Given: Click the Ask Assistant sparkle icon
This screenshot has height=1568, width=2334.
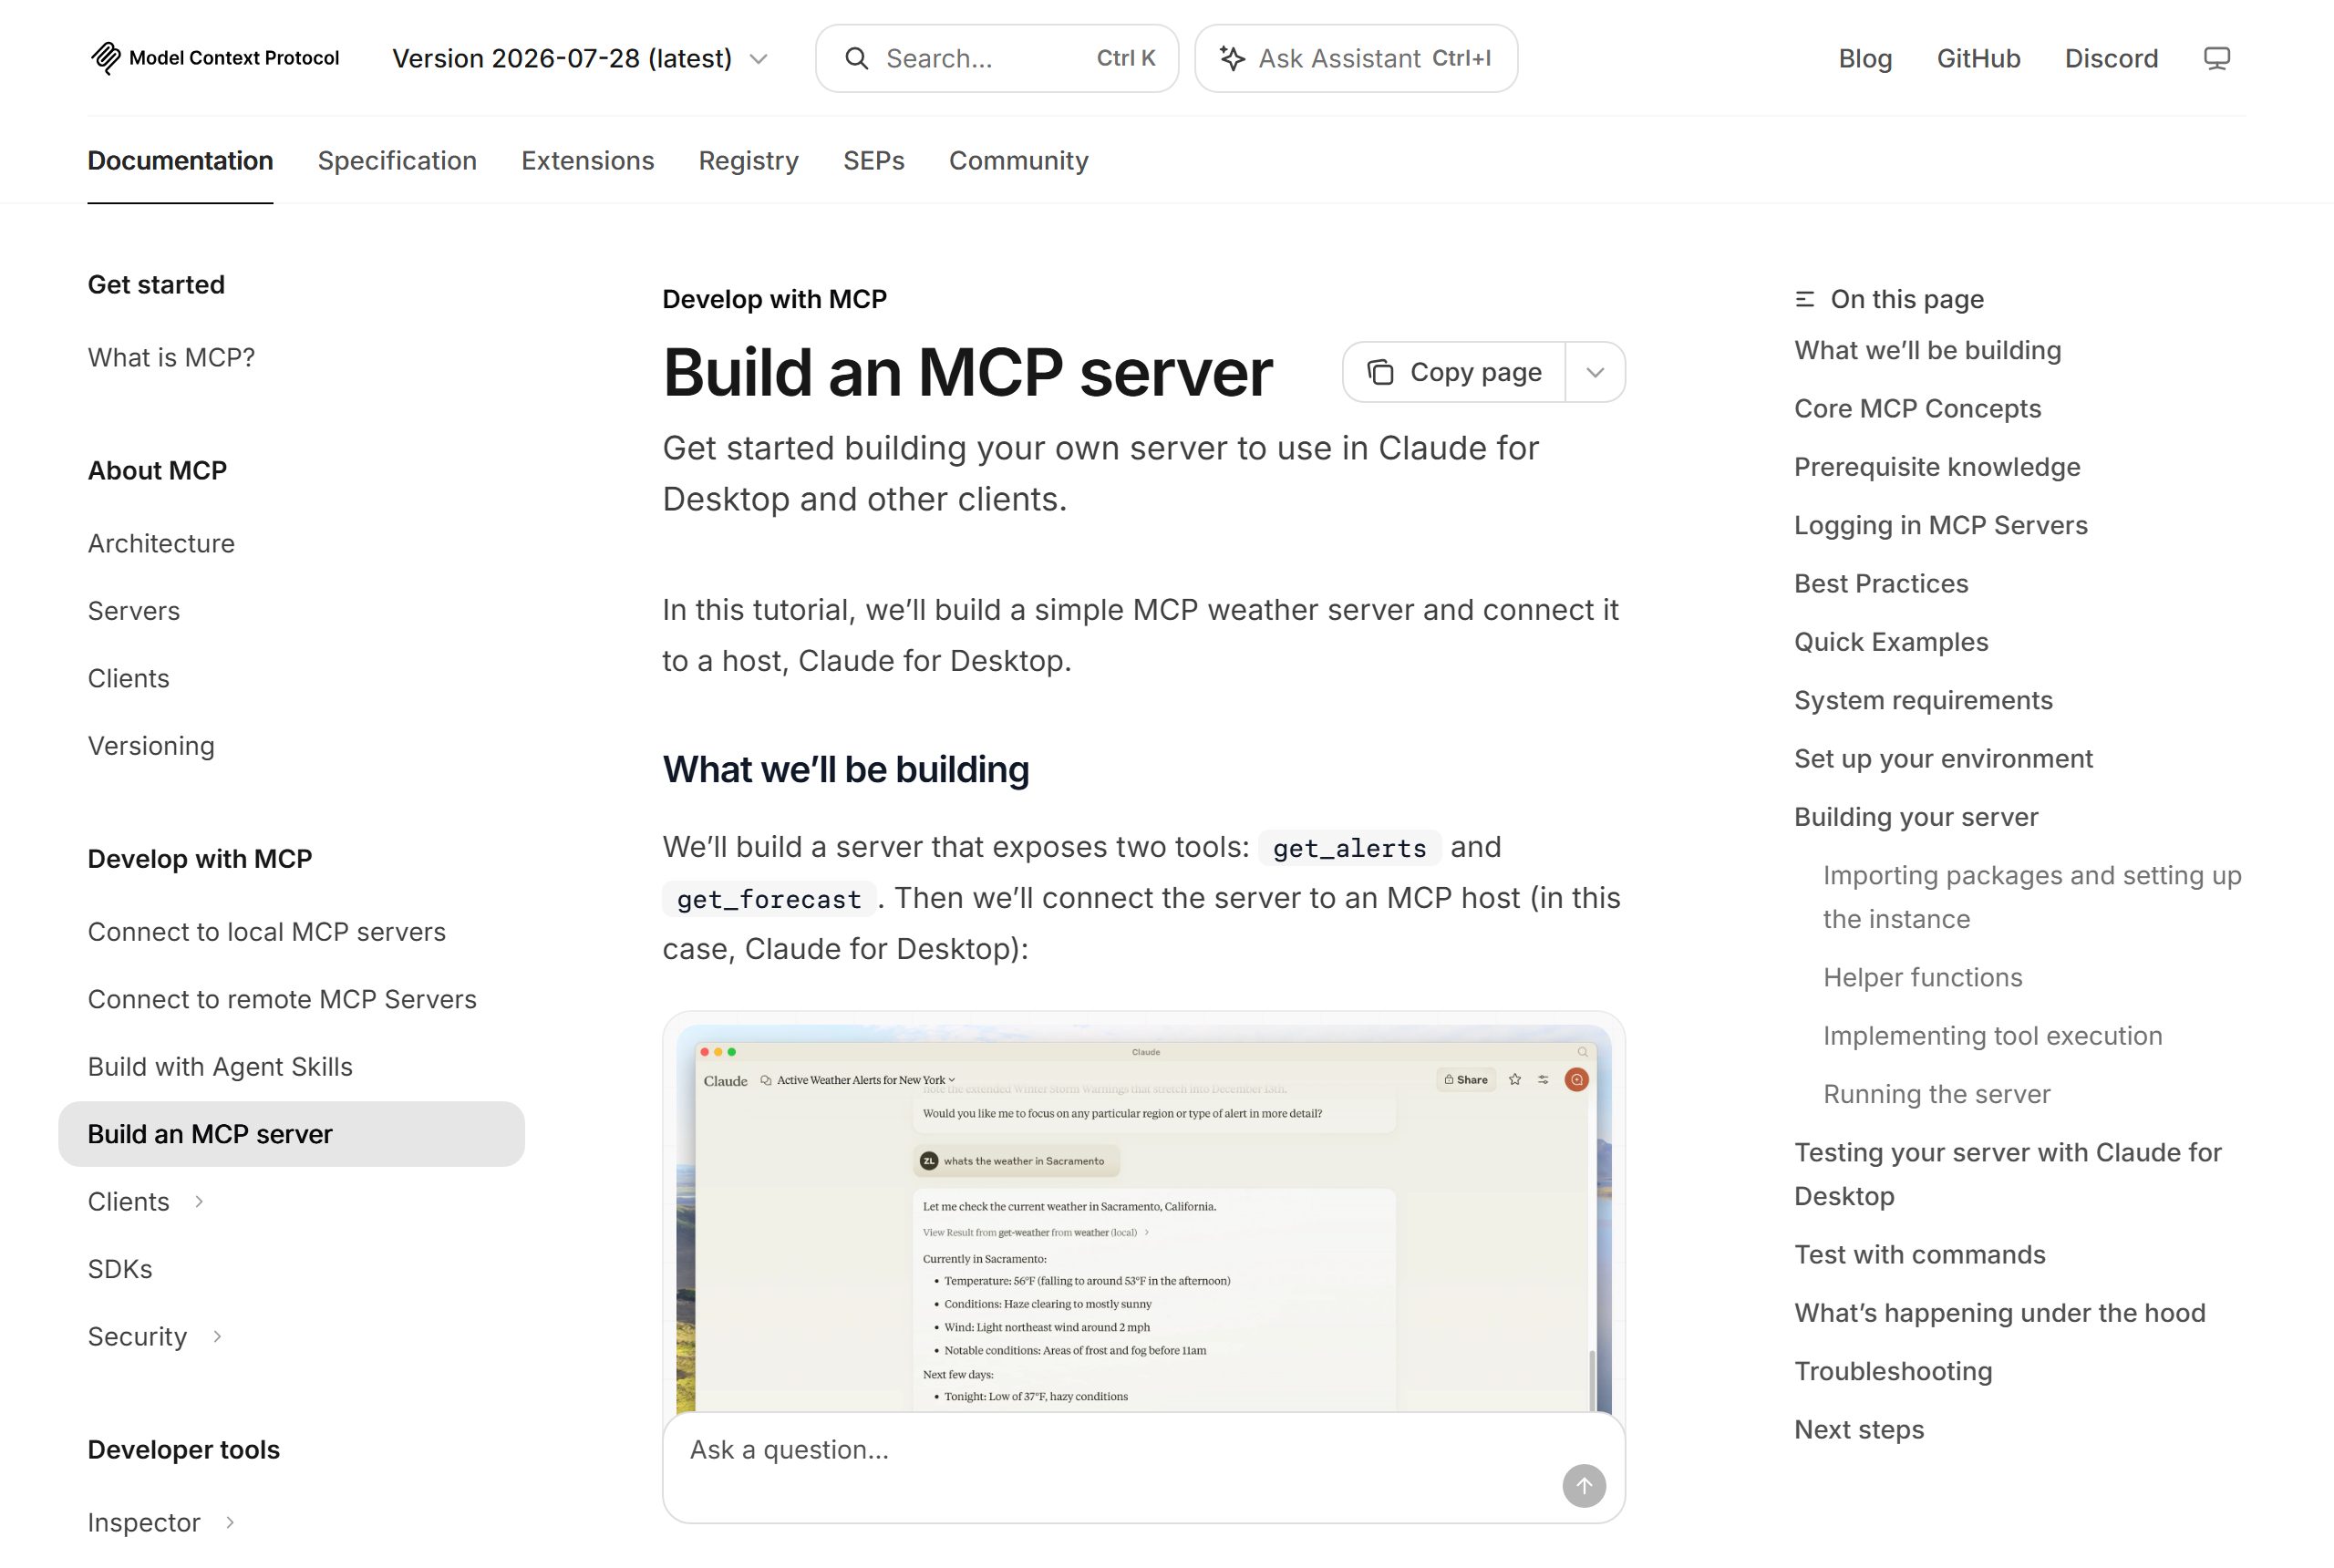Looking at the screenshot, I should point(1232,58).
